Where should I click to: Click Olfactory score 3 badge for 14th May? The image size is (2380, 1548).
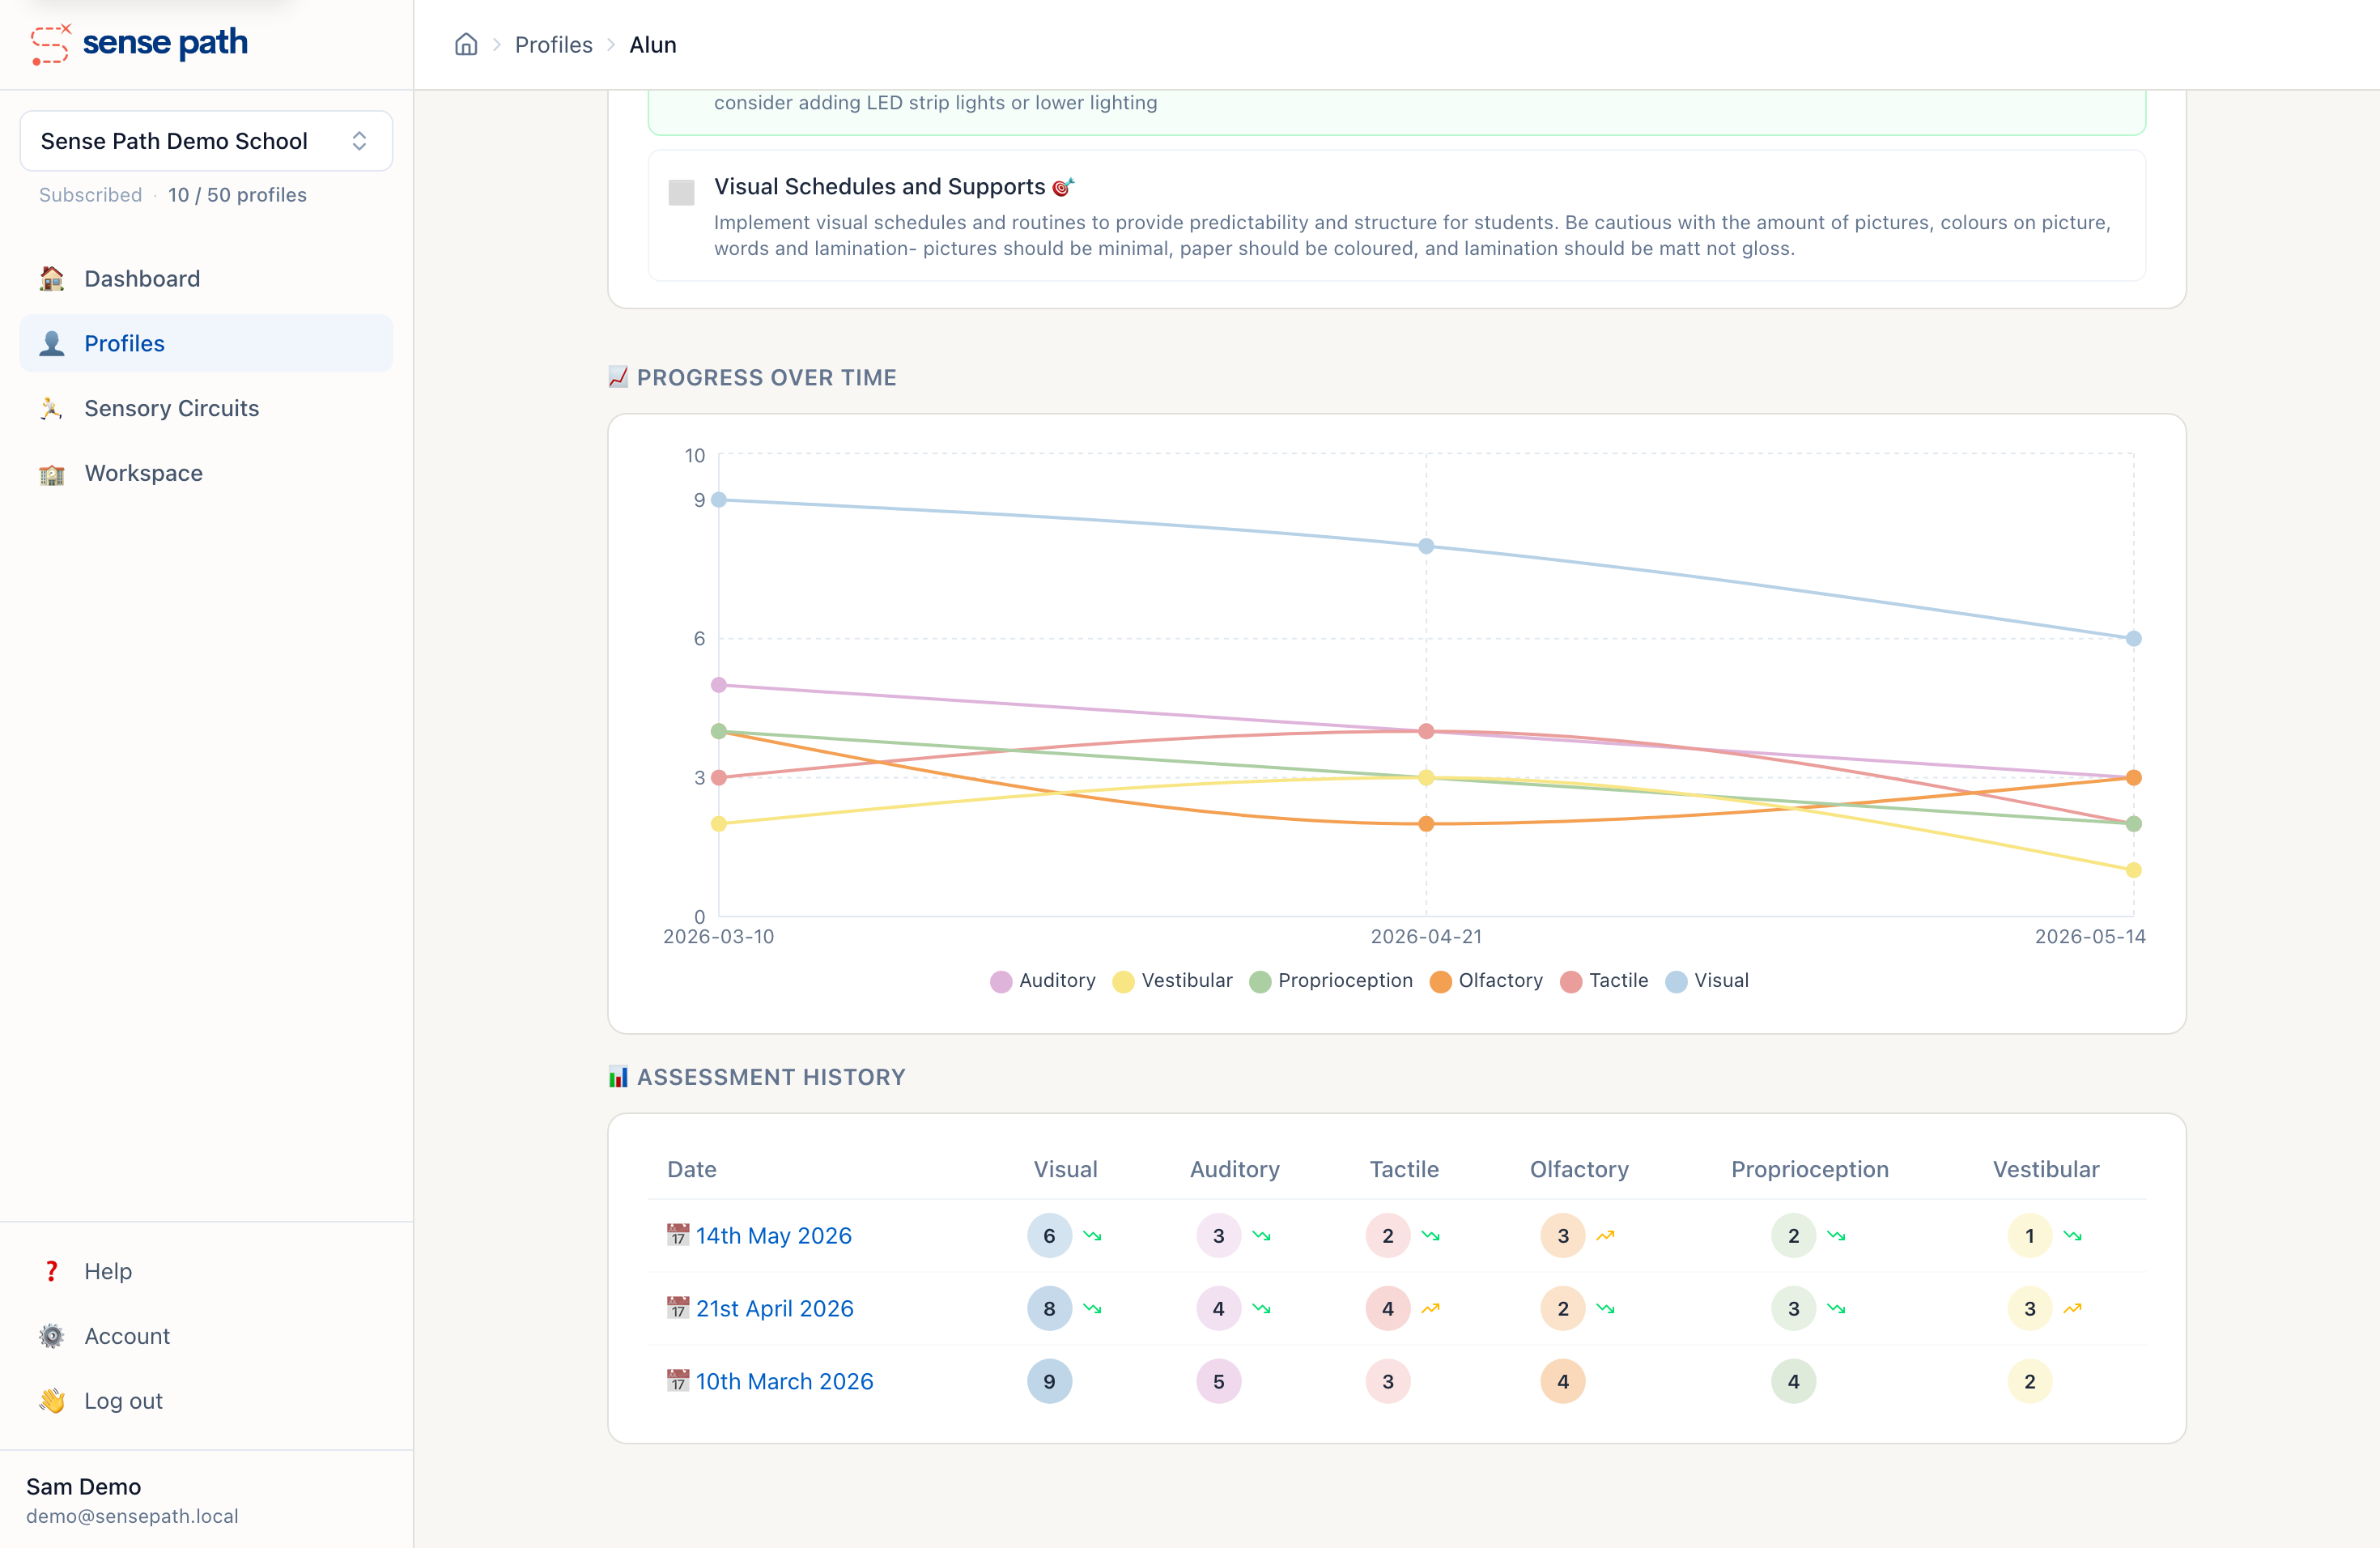pos(1564,1236)
